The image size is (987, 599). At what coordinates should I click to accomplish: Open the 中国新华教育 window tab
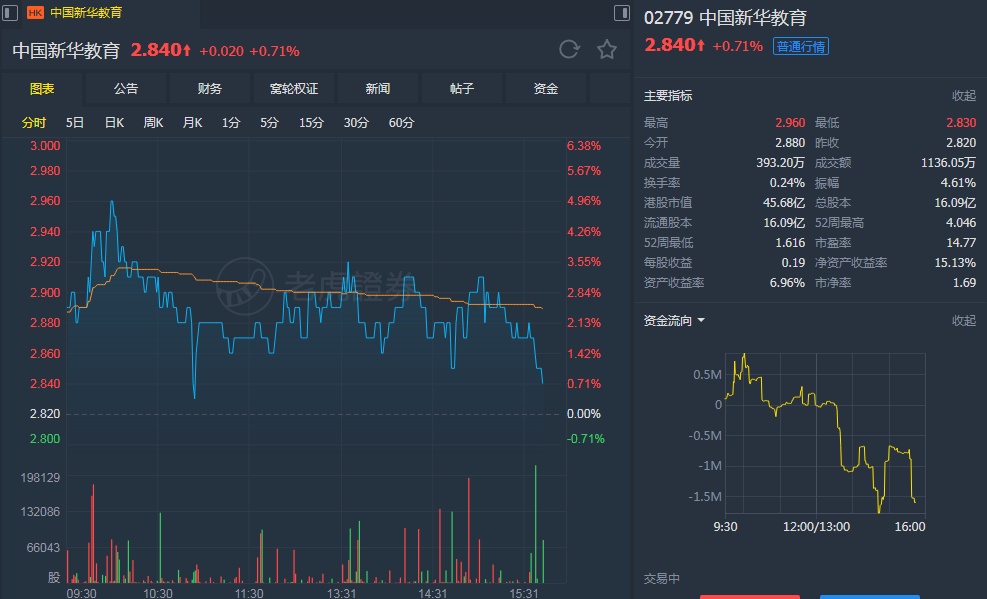(86, 13)
